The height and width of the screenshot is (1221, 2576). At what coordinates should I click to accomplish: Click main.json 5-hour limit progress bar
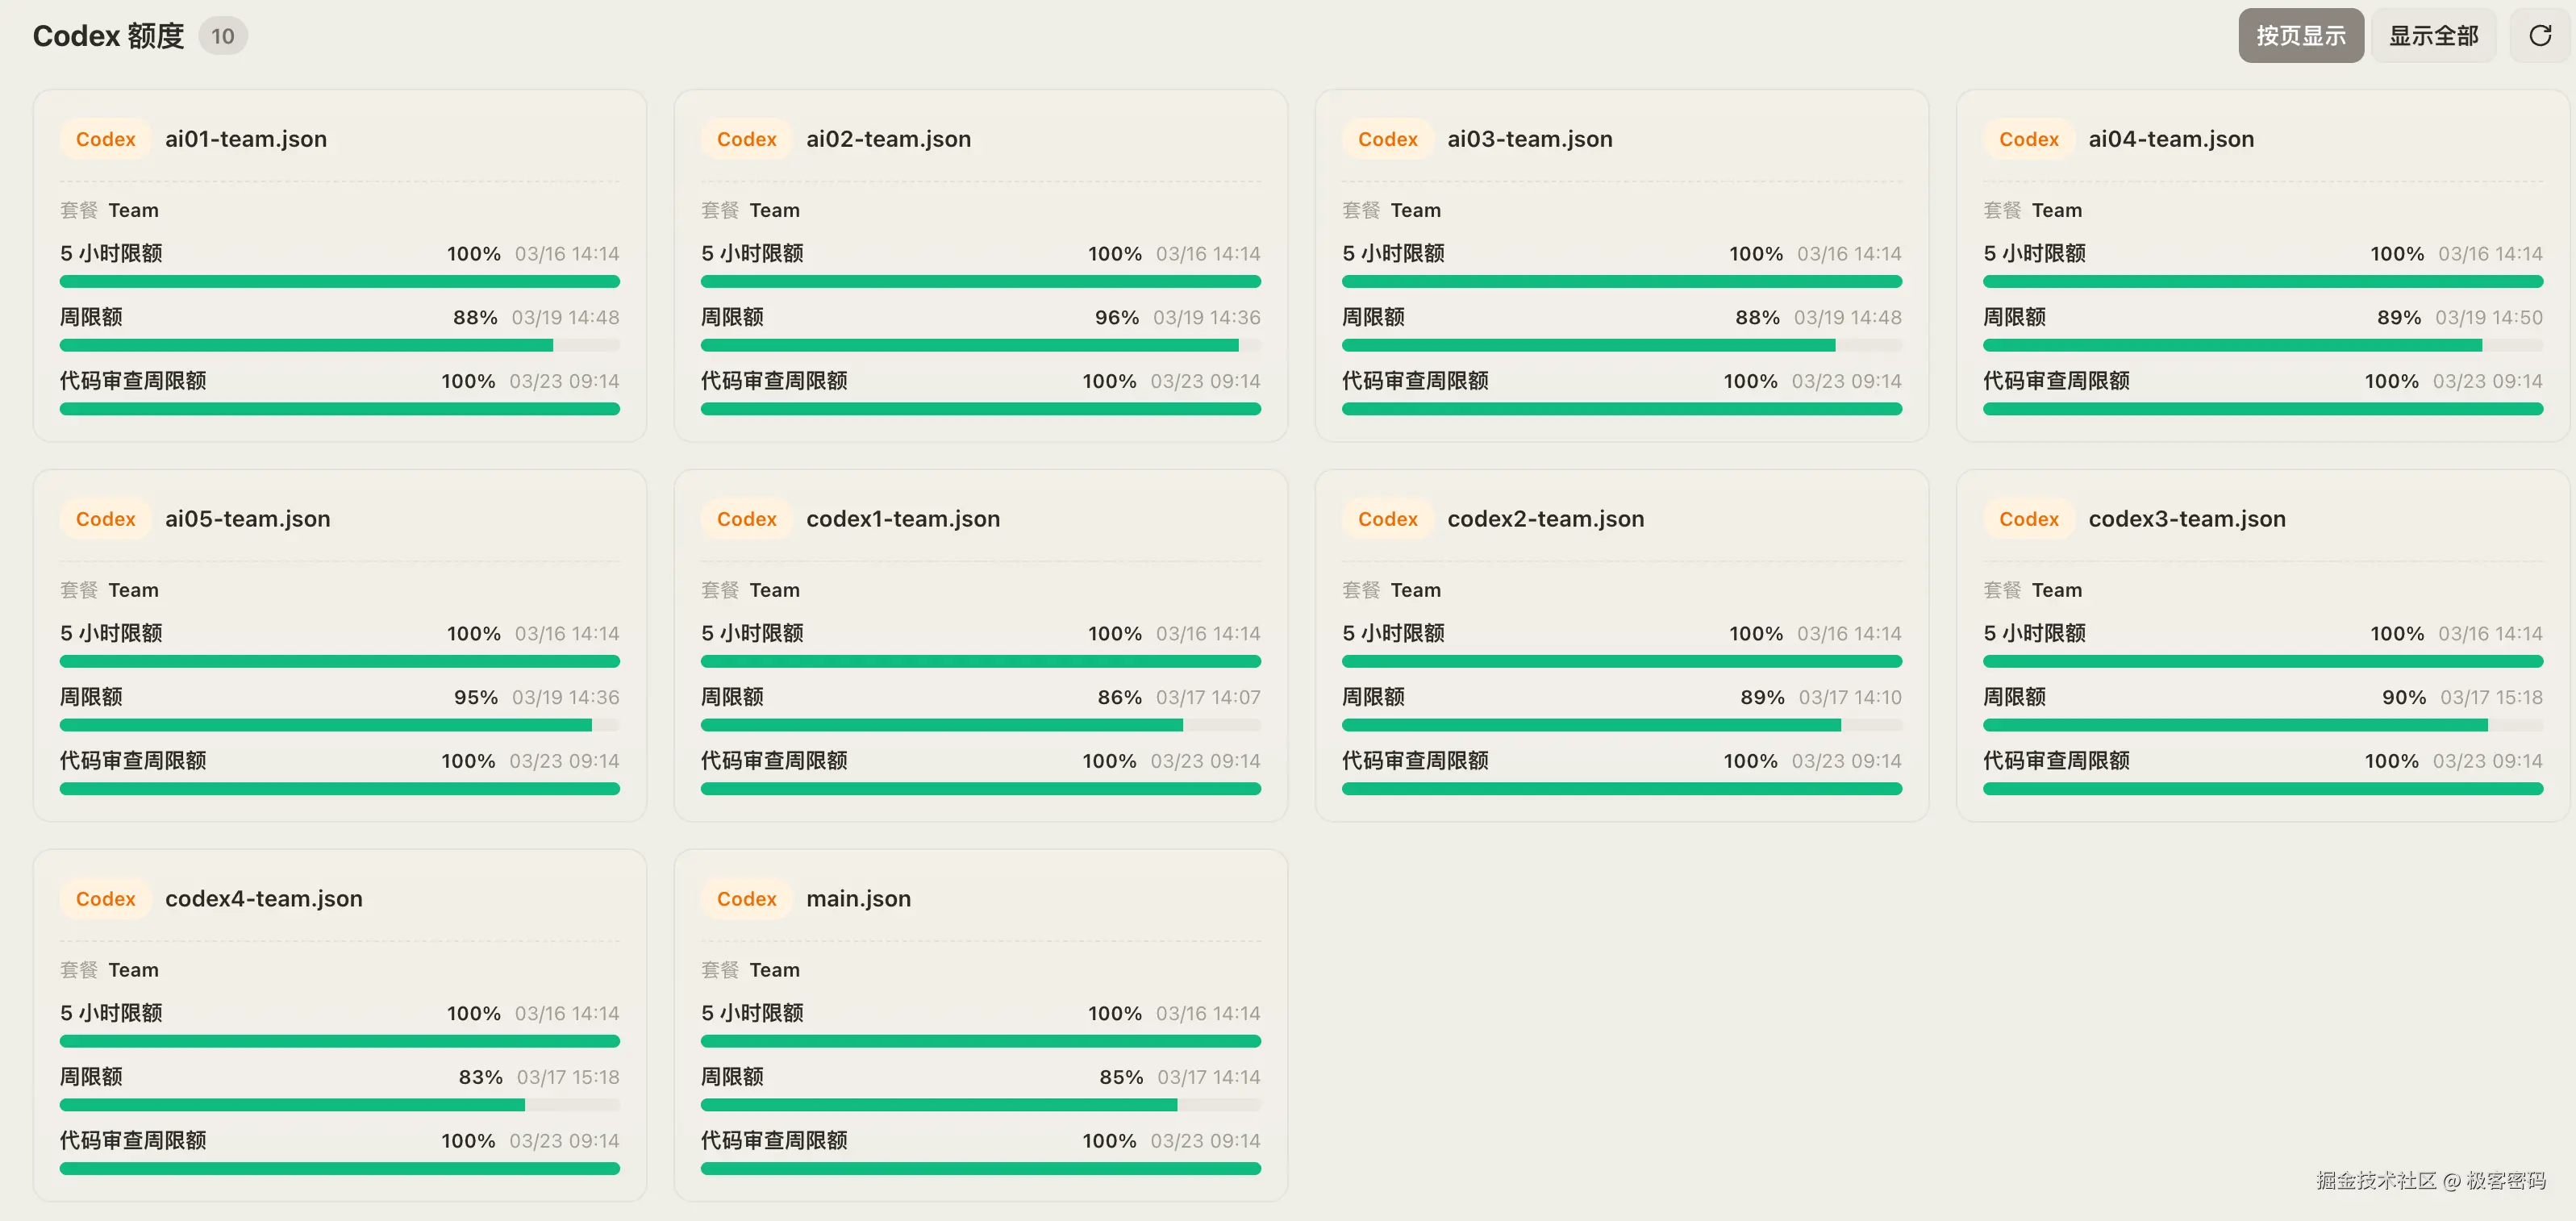(980, 1041)
